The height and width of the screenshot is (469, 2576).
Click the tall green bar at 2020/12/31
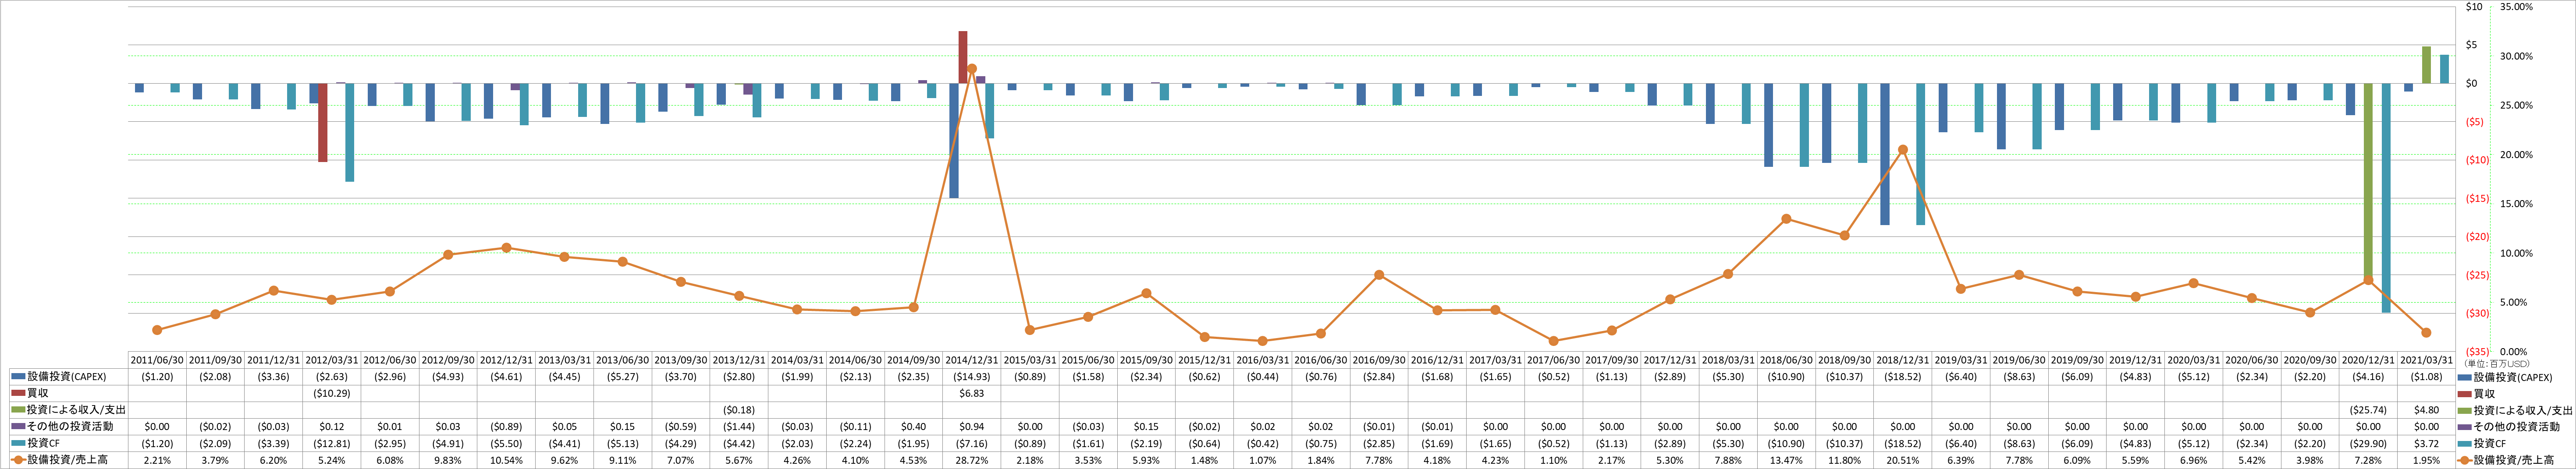click(2368, 181)
